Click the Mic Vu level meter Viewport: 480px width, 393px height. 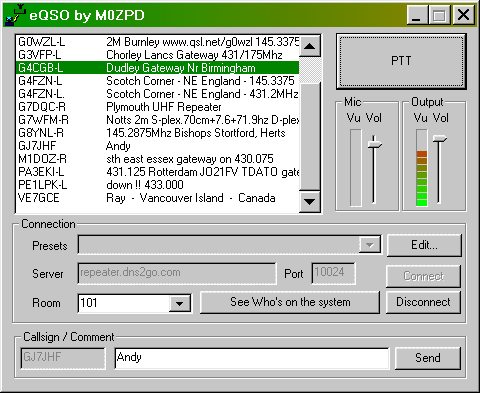(356, 168)
